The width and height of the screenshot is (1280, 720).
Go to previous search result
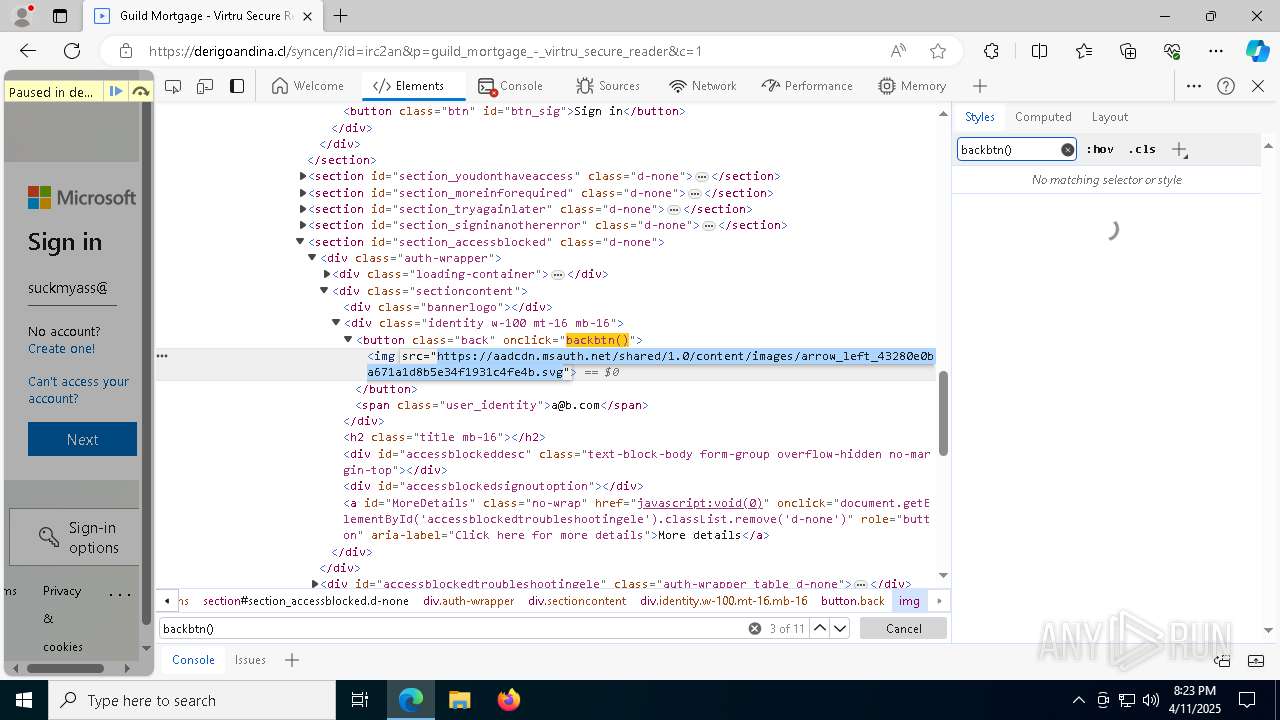(820, 628)
